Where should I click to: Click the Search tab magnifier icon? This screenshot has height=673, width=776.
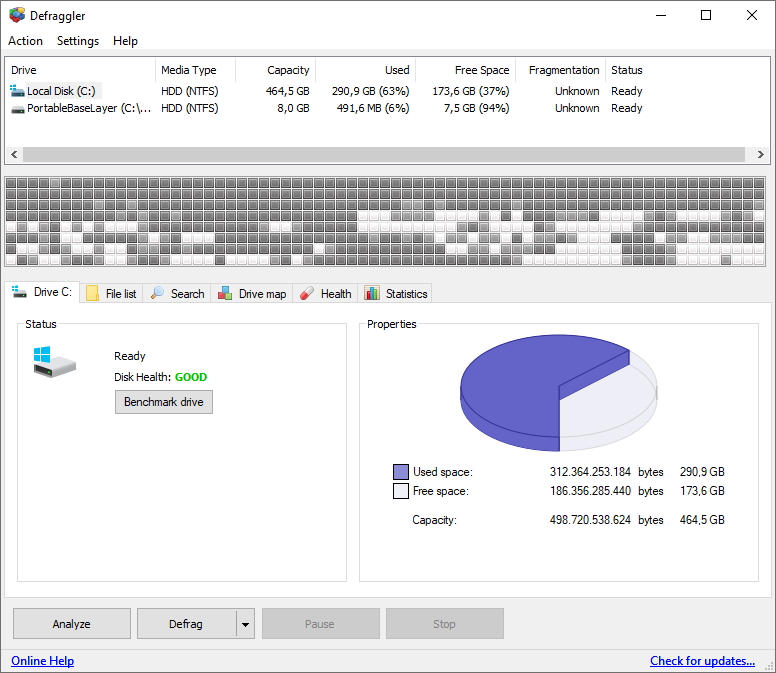point(158,293)
